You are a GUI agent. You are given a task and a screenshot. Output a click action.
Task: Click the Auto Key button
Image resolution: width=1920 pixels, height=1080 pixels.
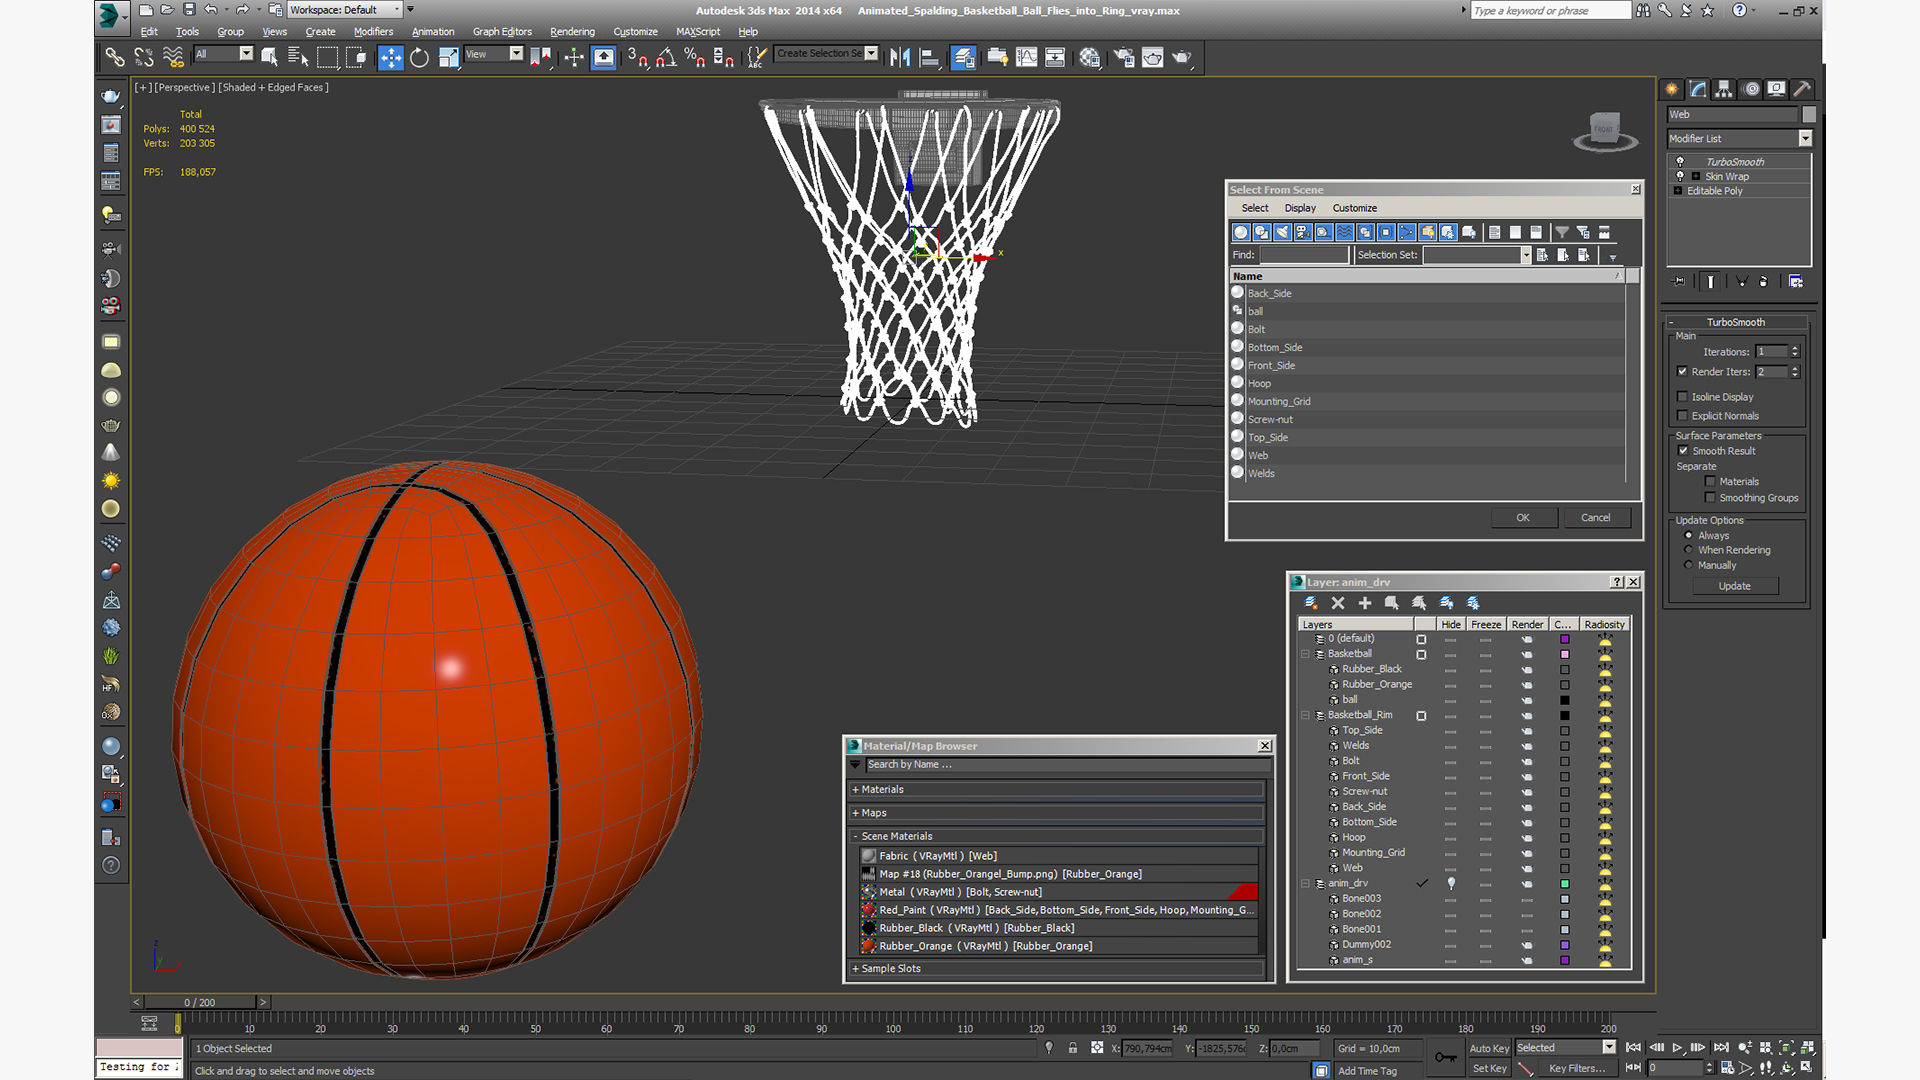pyautogui.click(x=1489, y=1048)
